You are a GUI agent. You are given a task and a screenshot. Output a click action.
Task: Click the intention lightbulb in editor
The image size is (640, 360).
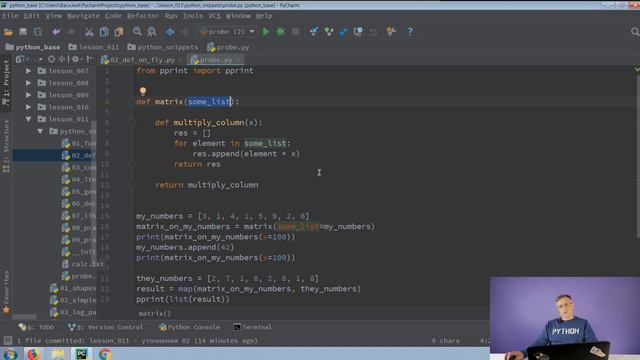click(x=142, y=91)
